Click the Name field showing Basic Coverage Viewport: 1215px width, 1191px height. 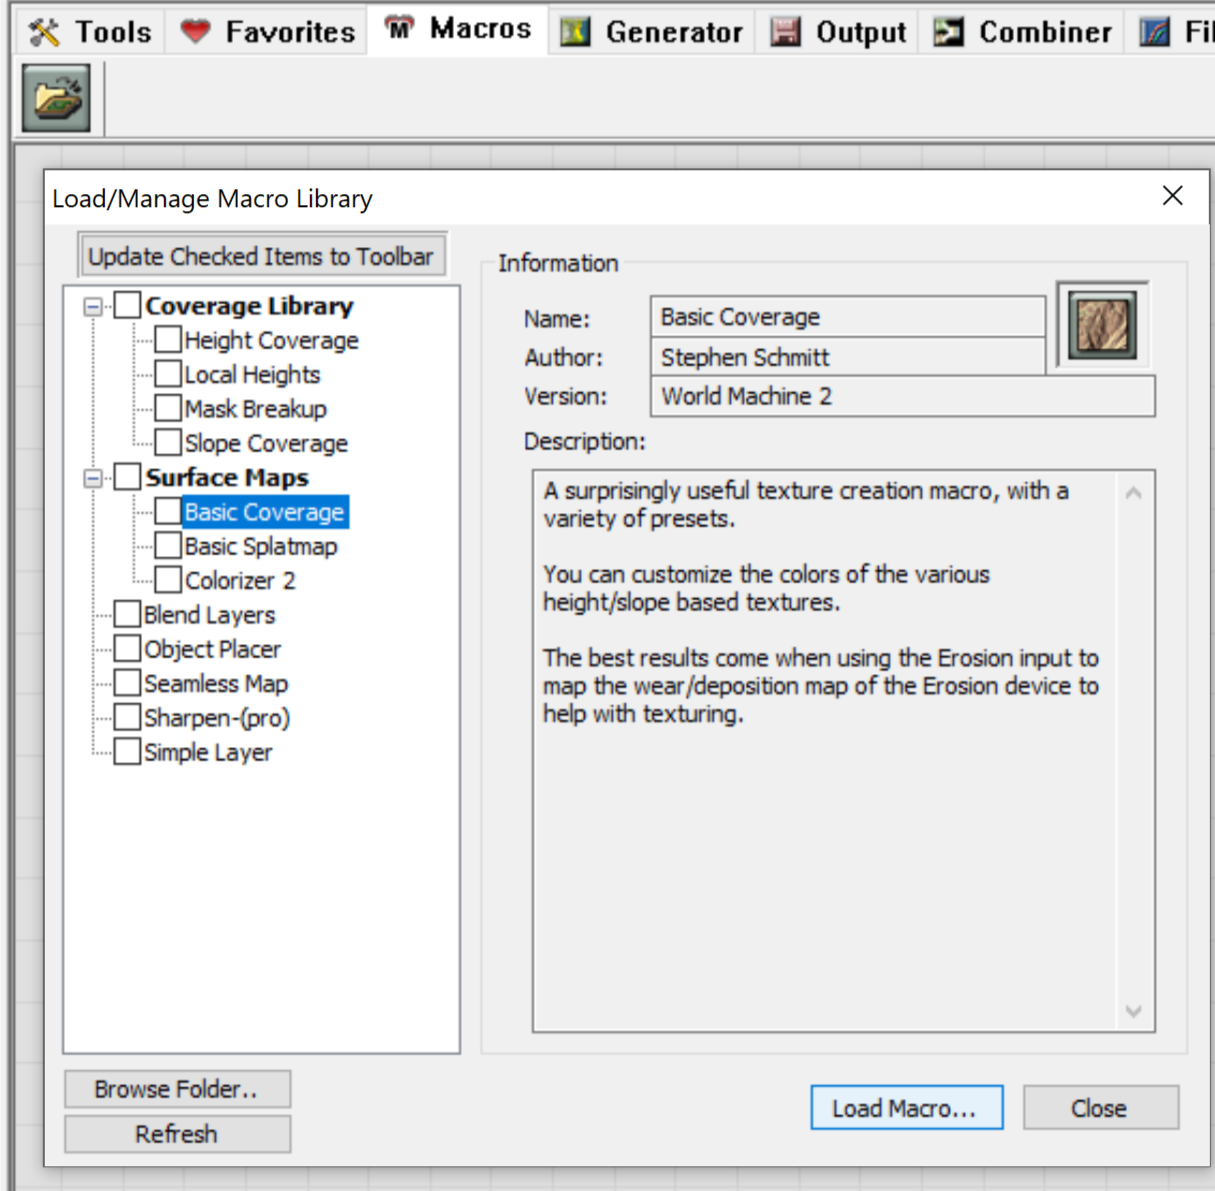coord(846,317)
